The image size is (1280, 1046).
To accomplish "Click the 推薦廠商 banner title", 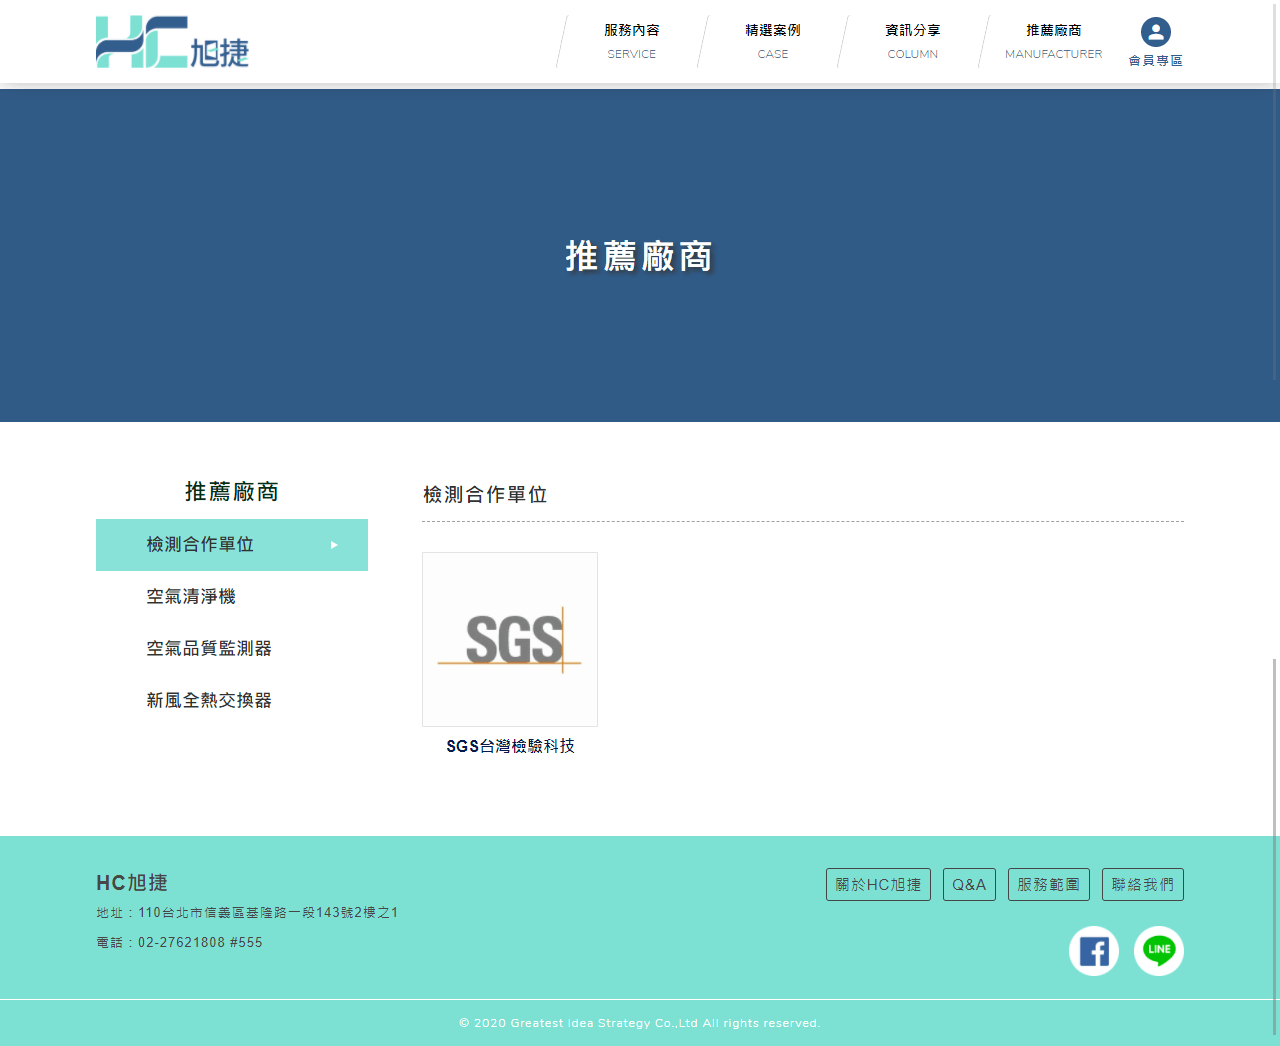I will point(639,256).
